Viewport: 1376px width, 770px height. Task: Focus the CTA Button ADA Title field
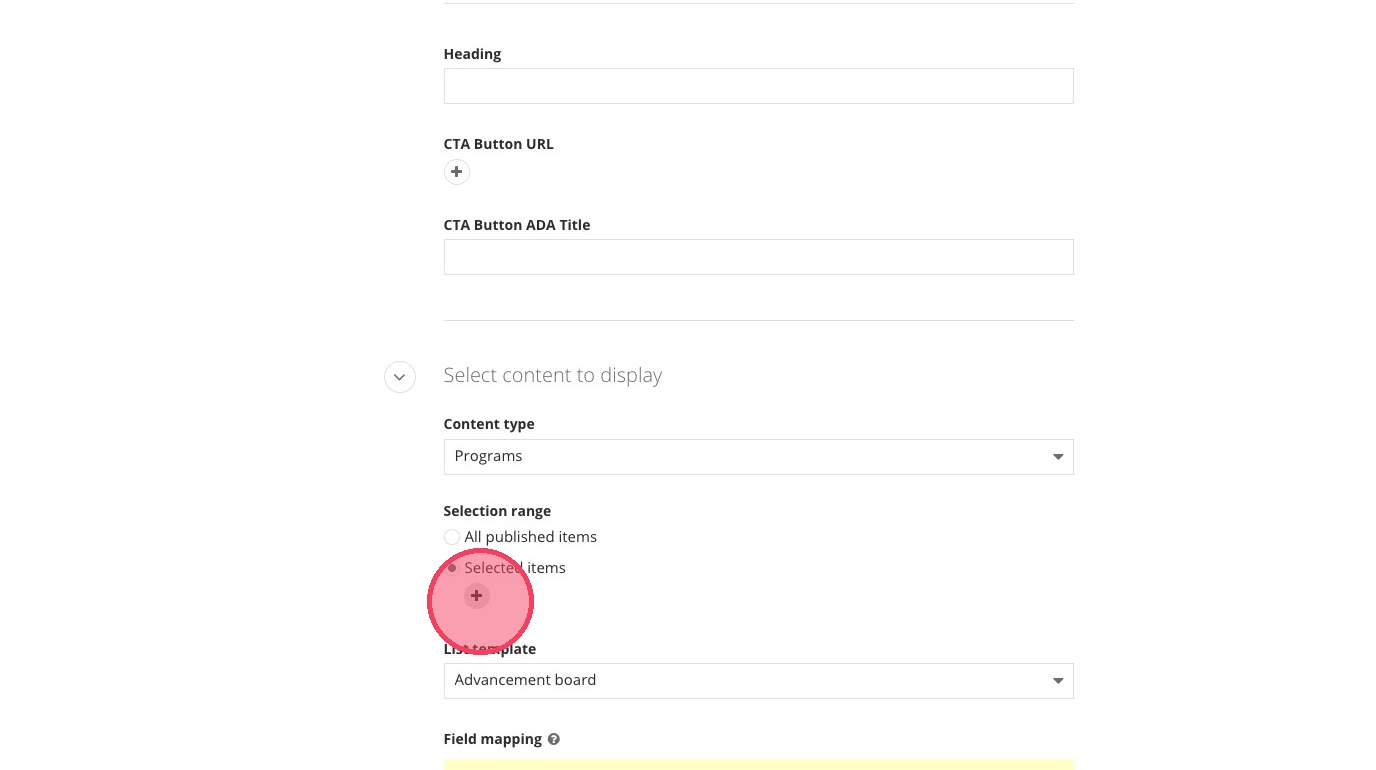coord(757,257)
